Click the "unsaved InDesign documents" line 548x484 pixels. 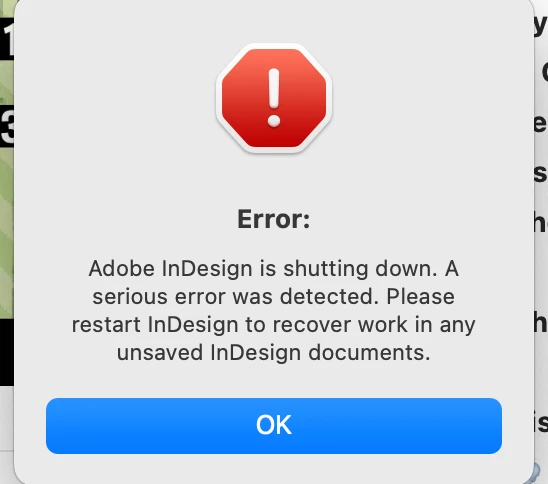[x=274, y=352]
